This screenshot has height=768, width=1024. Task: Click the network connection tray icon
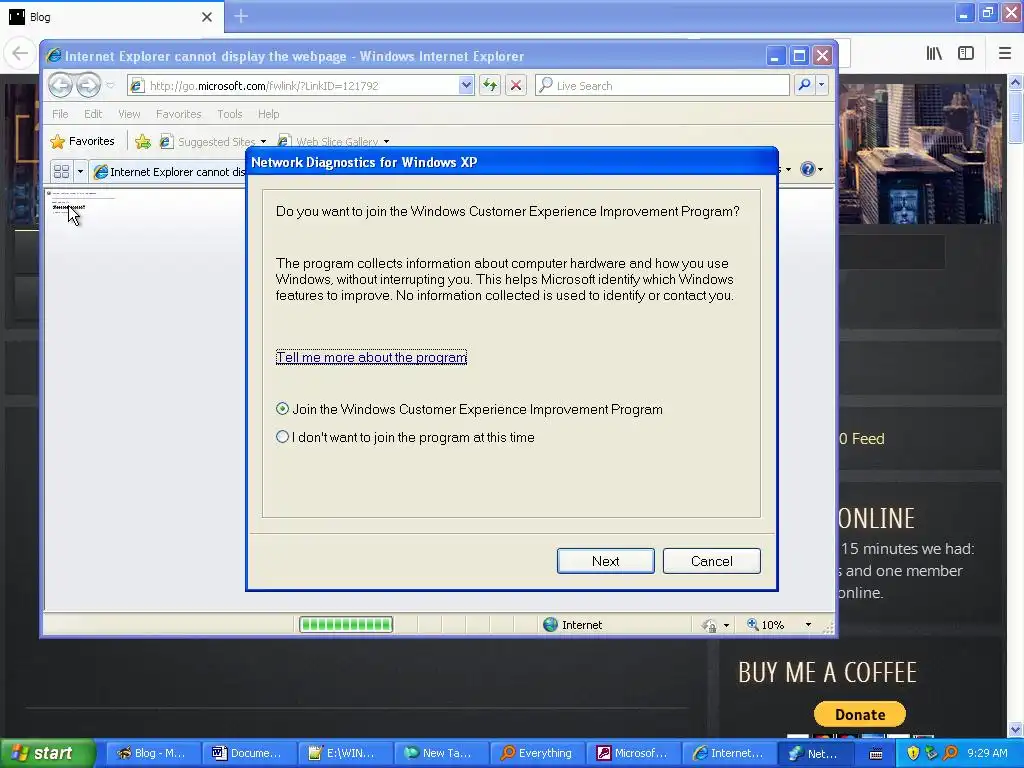point(931,753)
